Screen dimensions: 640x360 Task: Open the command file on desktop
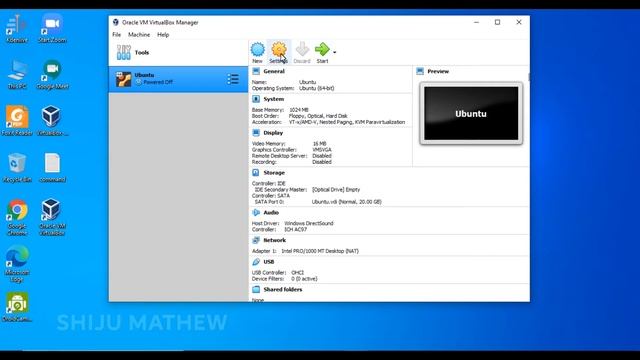coord(52,167)
